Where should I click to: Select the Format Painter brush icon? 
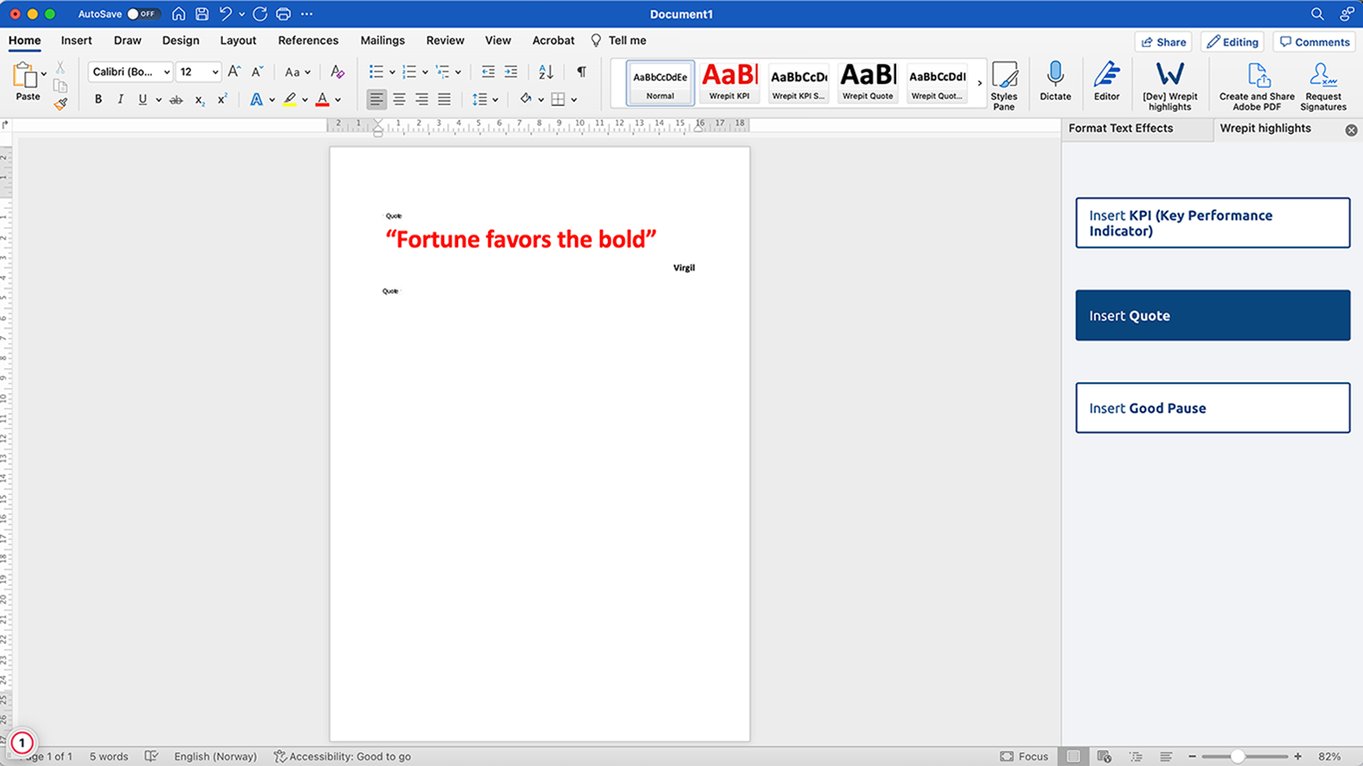(x=60, y=103)
